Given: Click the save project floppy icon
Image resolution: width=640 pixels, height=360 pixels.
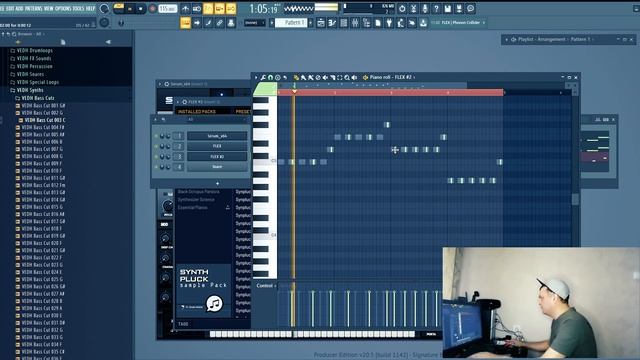Looking at the screenshot, I should (448, 8).
